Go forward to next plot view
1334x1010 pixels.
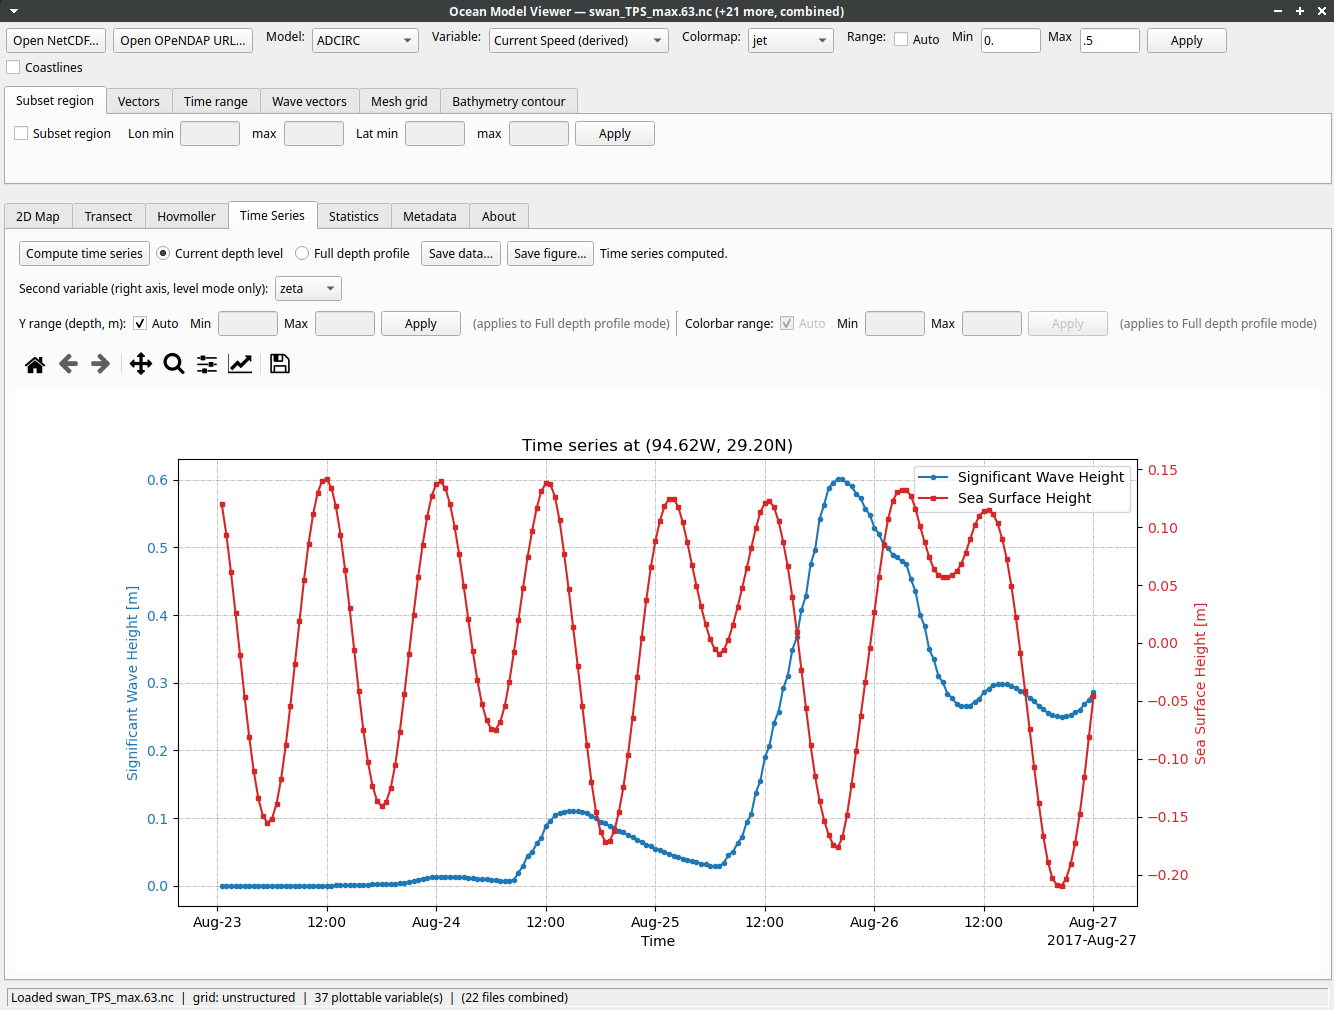click(x=101, y=364)
